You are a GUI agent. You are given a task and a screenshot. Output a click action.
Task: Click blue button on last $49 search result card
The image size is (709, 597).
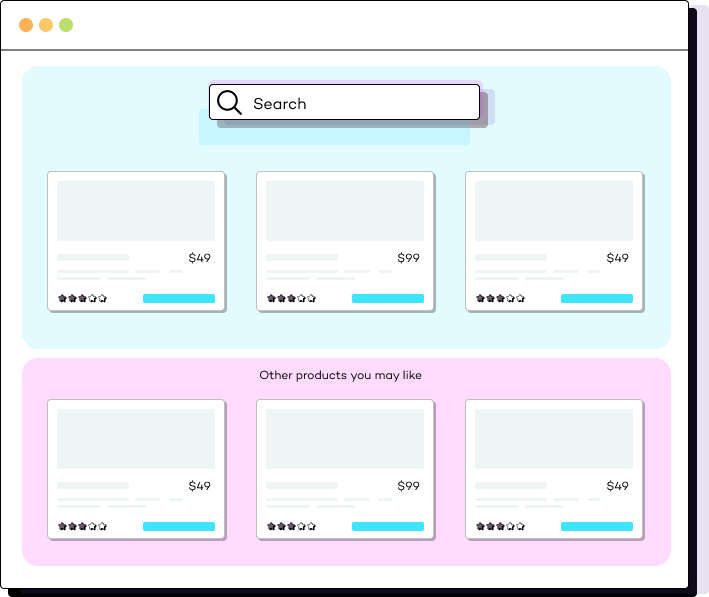[x=596, y=298]
